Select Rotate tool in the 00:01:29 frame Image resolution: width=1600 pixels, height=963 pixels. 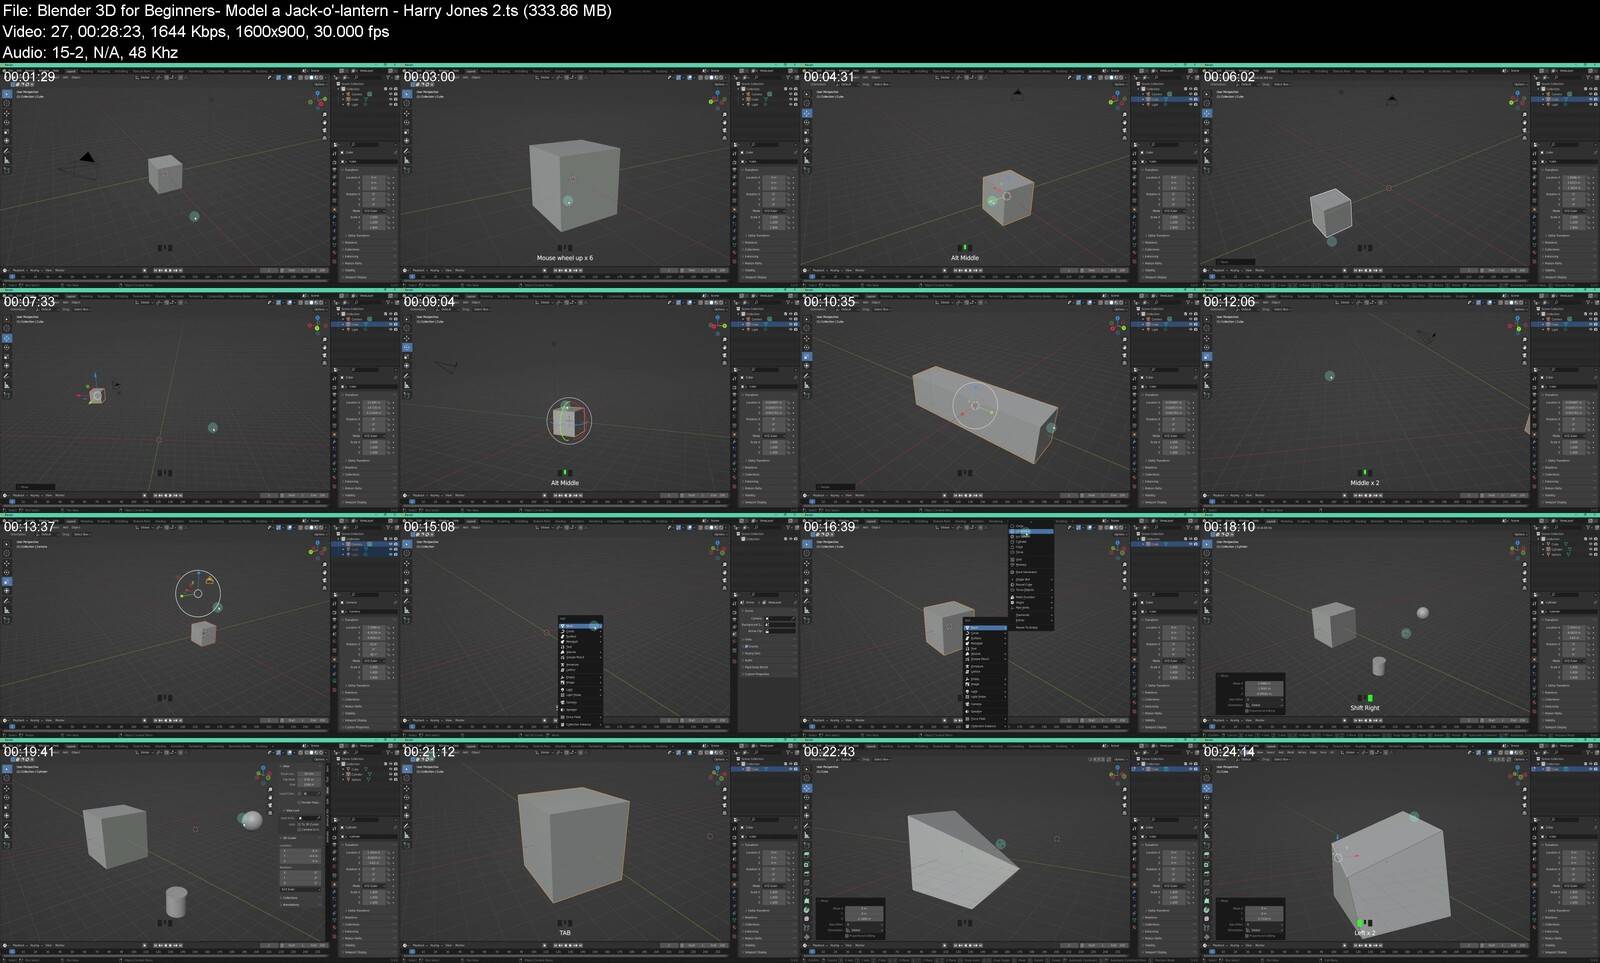pyautogui.click(x=6, y=122)
